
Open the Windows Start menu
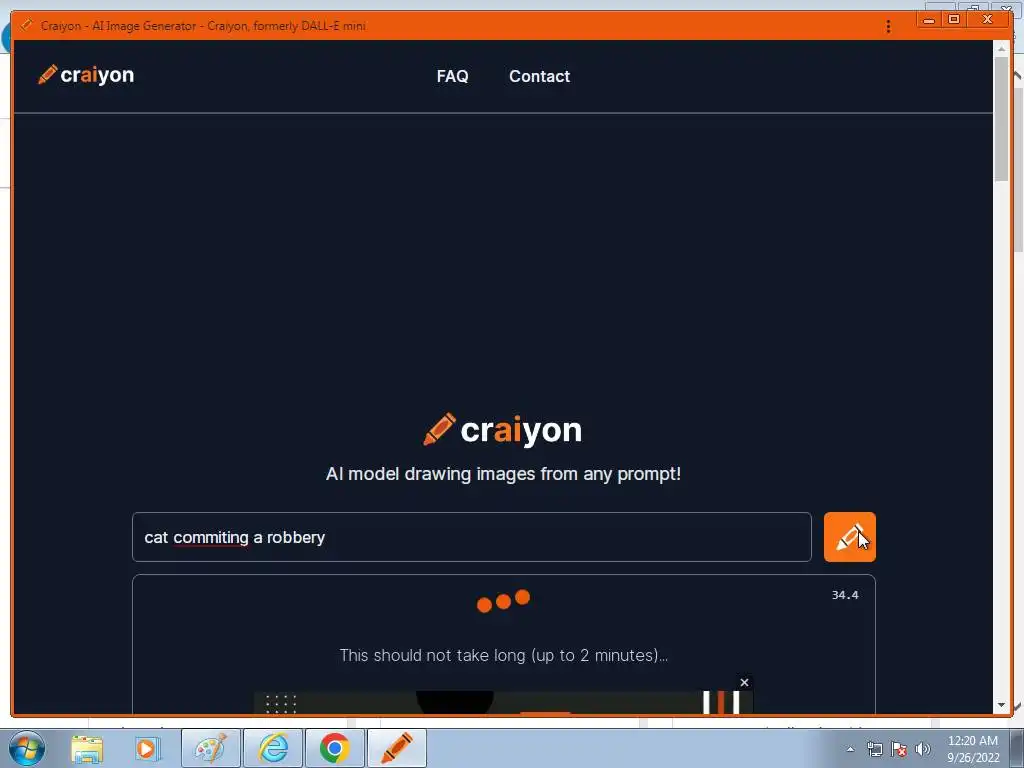coord(27,748)
